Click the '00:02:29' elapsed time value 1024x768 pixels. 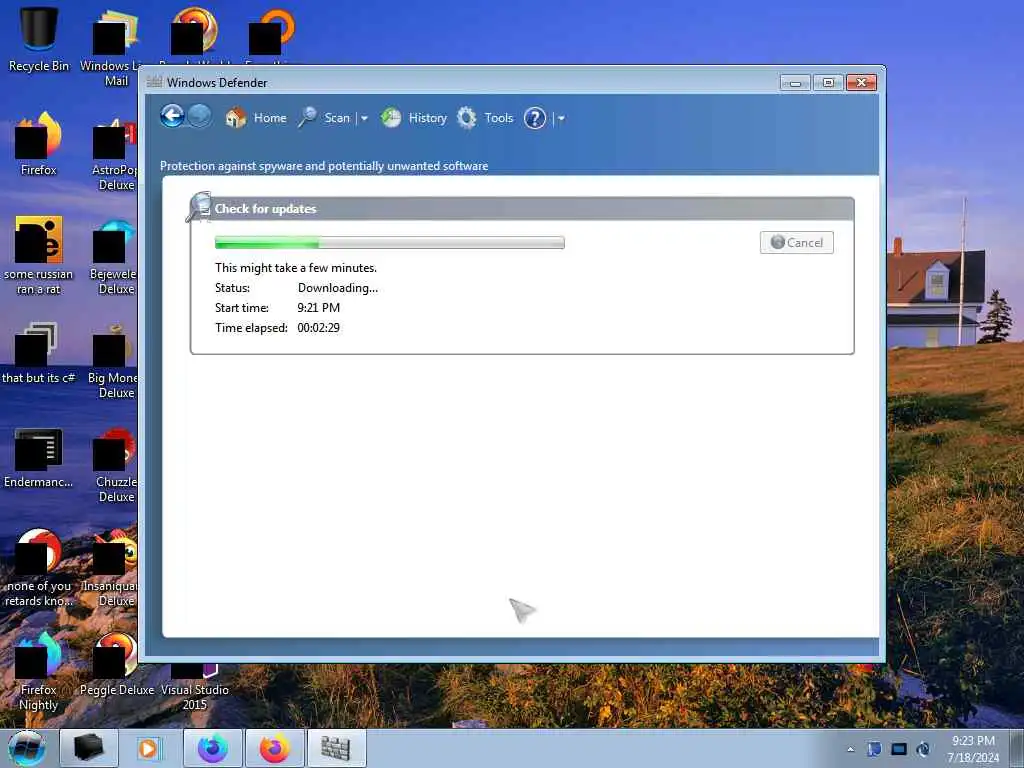click(x=319, y=328)
